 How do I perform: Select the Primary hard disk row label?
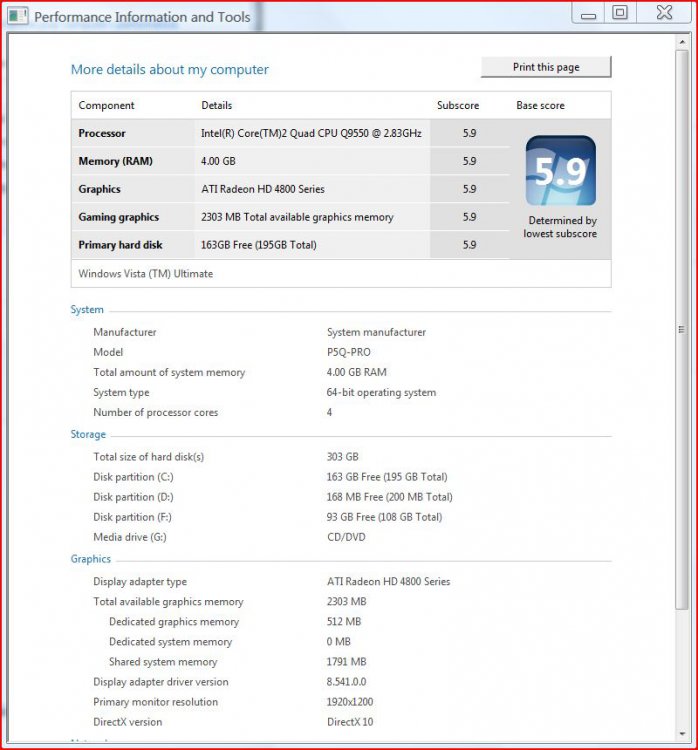pyautogui.click(x=120, y=245)
